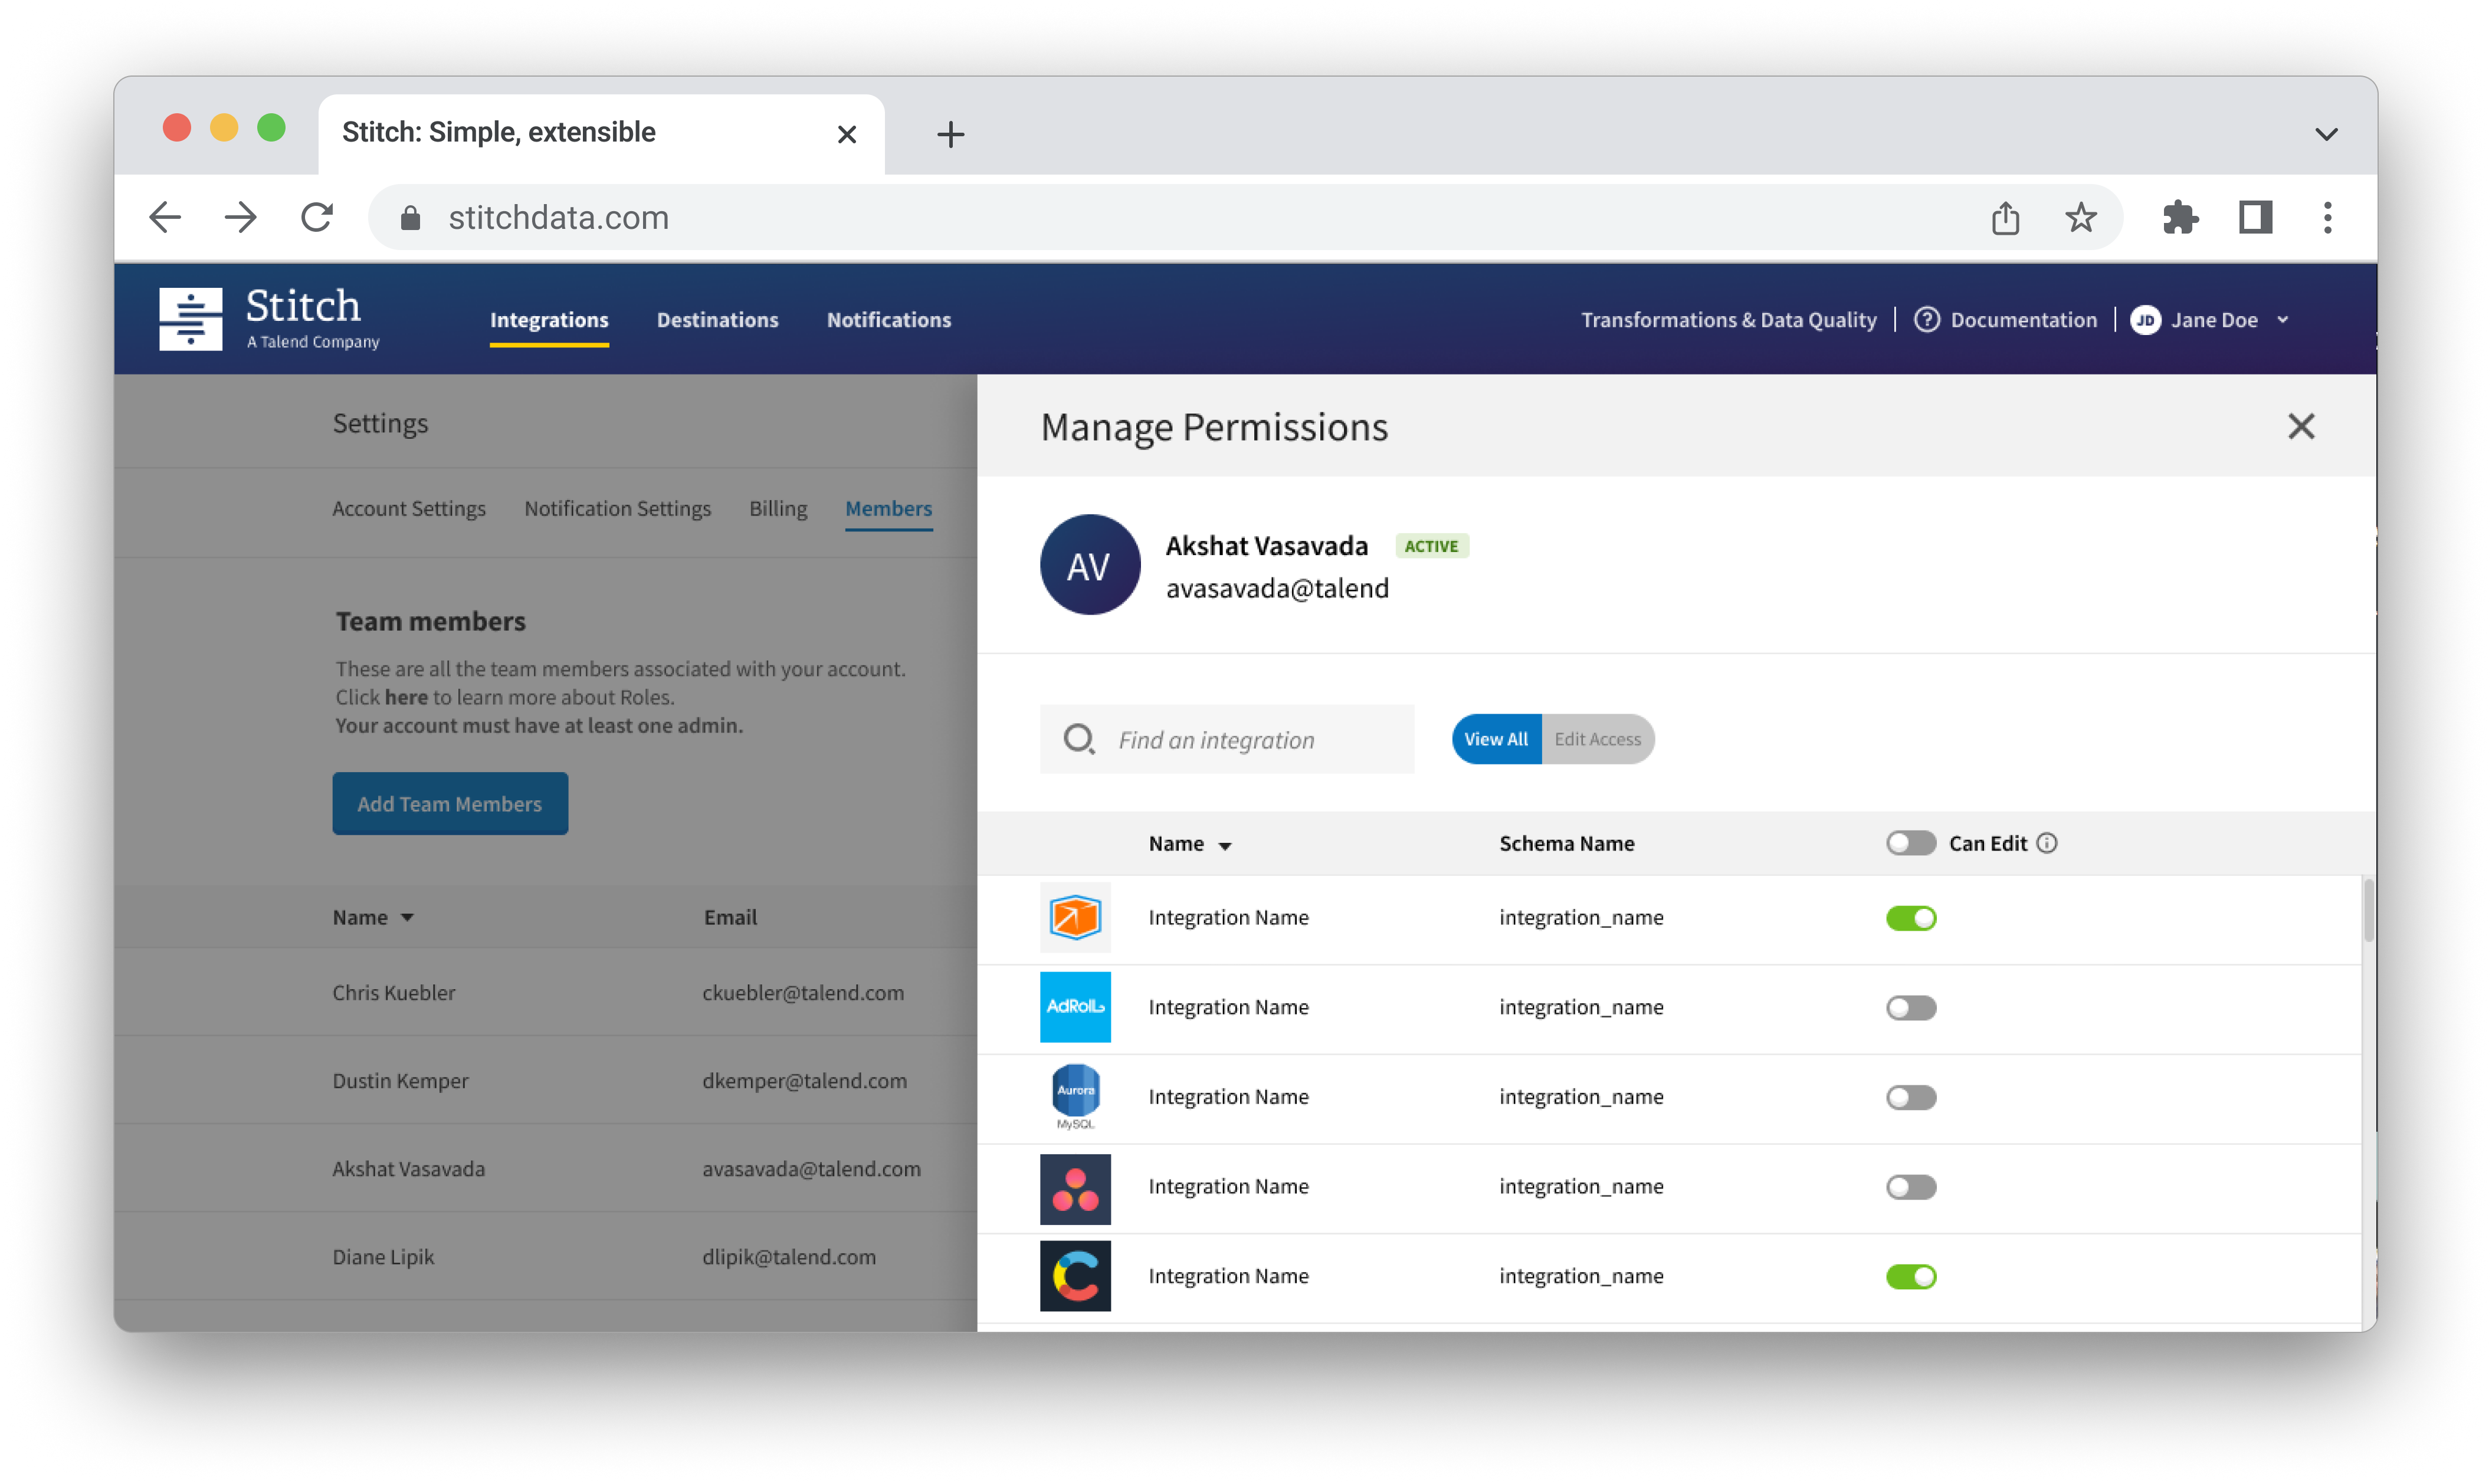Enable edit access for AdRoll integration
Viewport: 2492px width, 1484px height.
[x=1910, y=1007]
